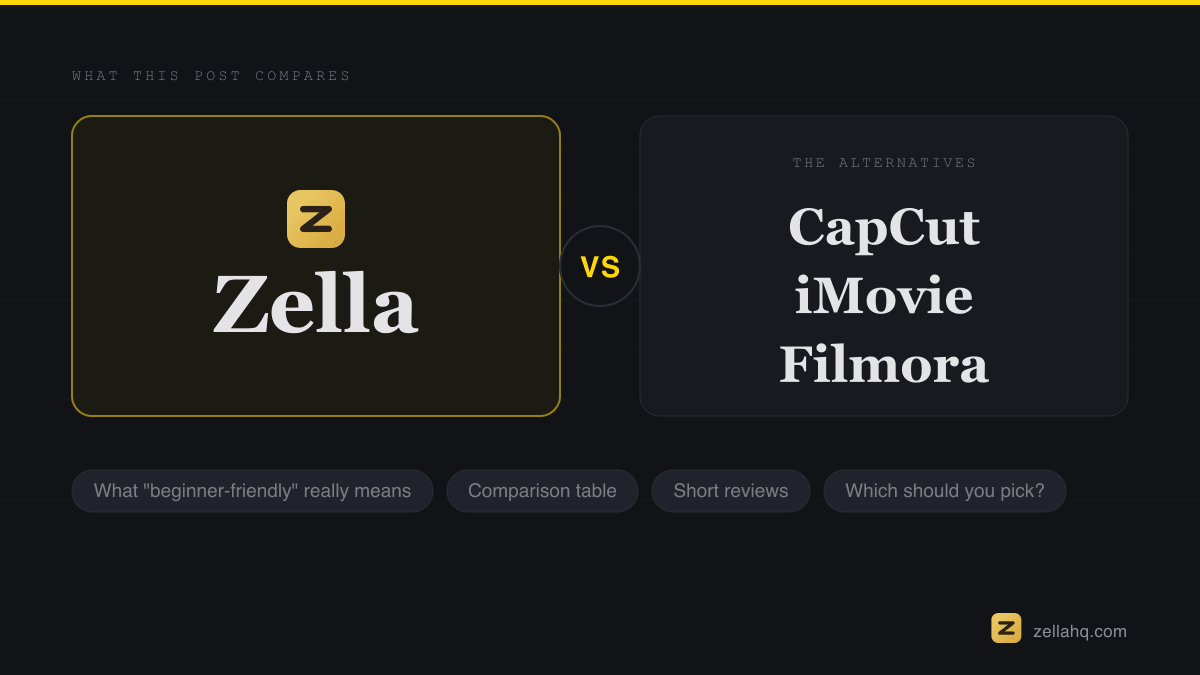Click the gold Zella logo above the wordmark
The height and width of the screenshot is (675, 1200).
(316, 219)
